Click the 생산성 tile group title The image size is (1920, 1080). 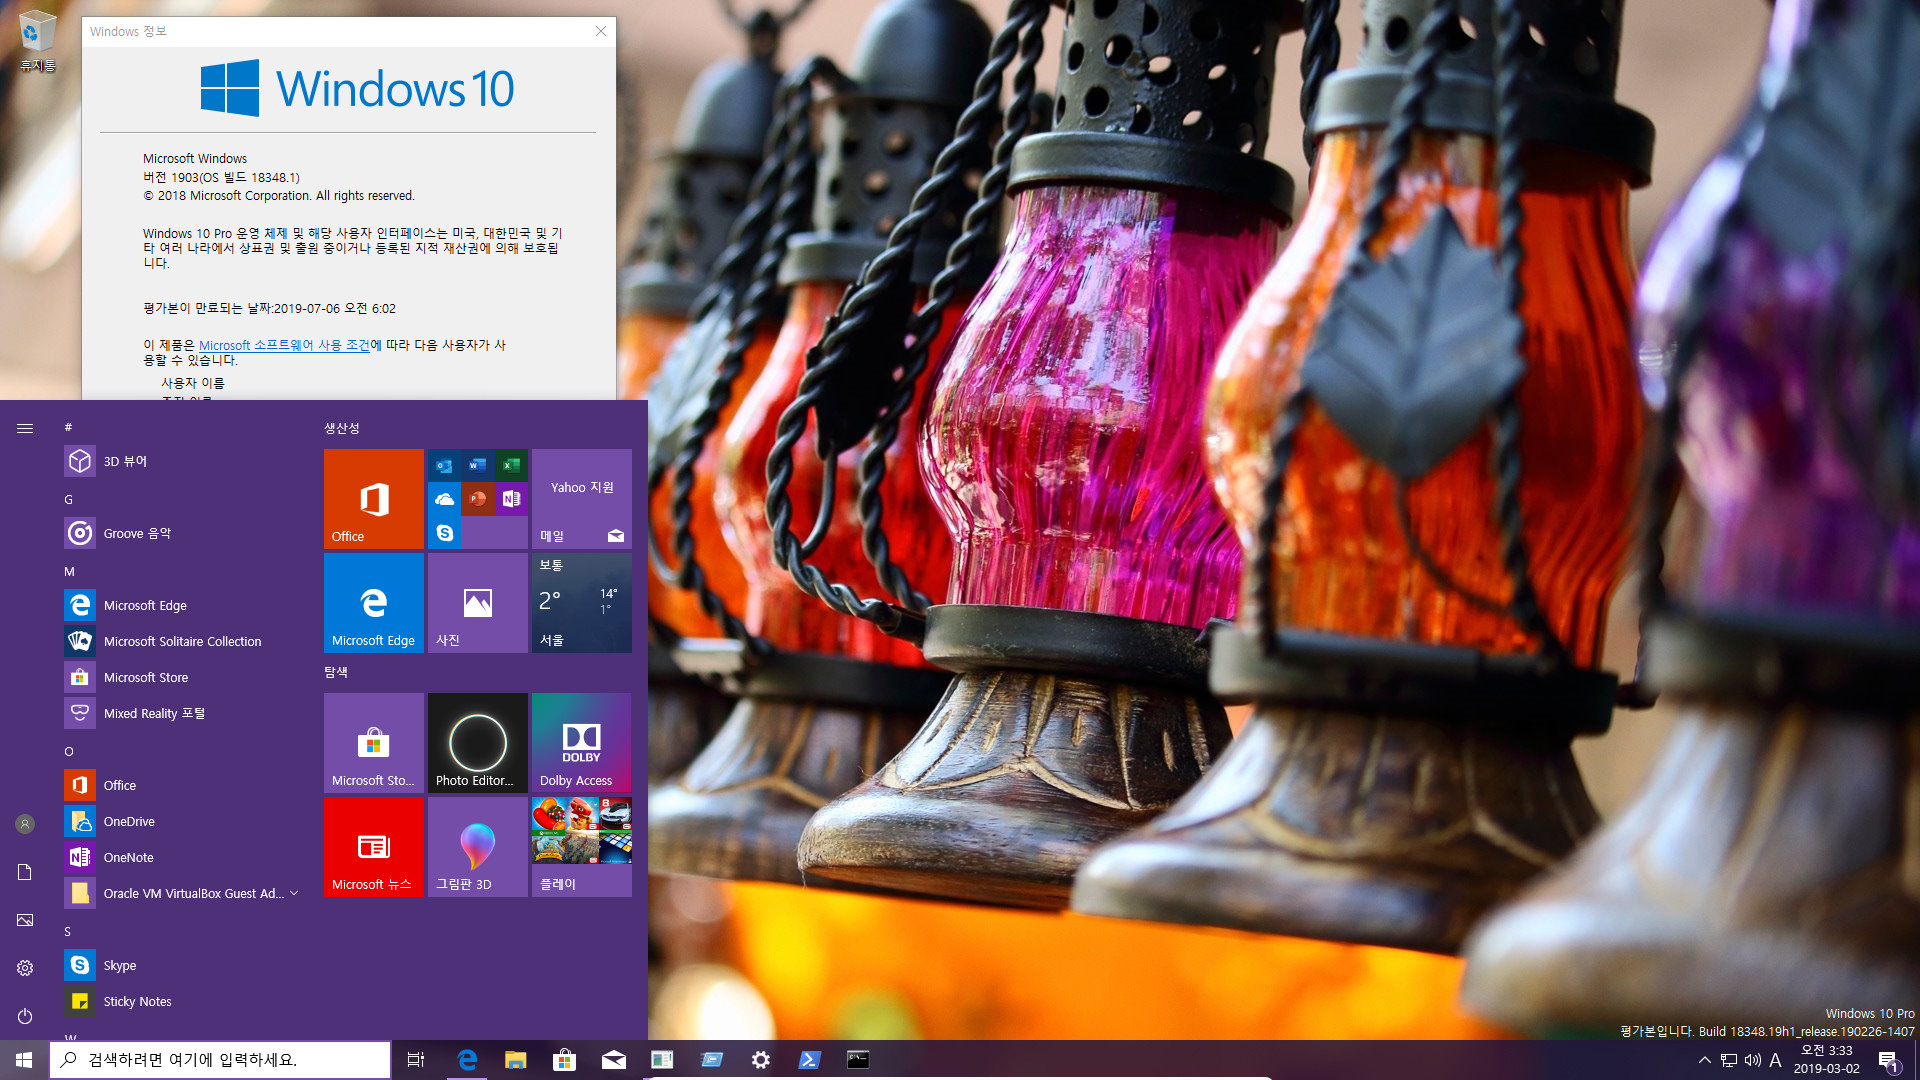[342, 428]
